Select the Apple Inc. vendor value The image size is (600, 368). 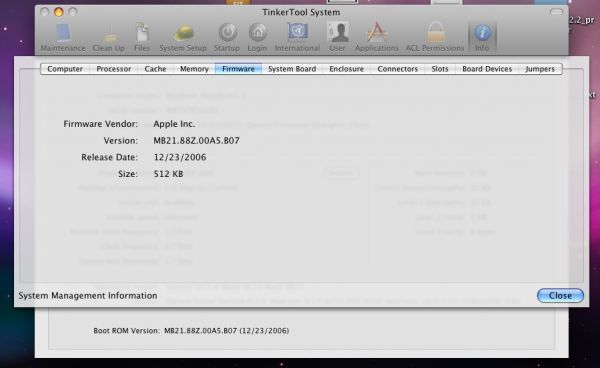tap(174, 124)
